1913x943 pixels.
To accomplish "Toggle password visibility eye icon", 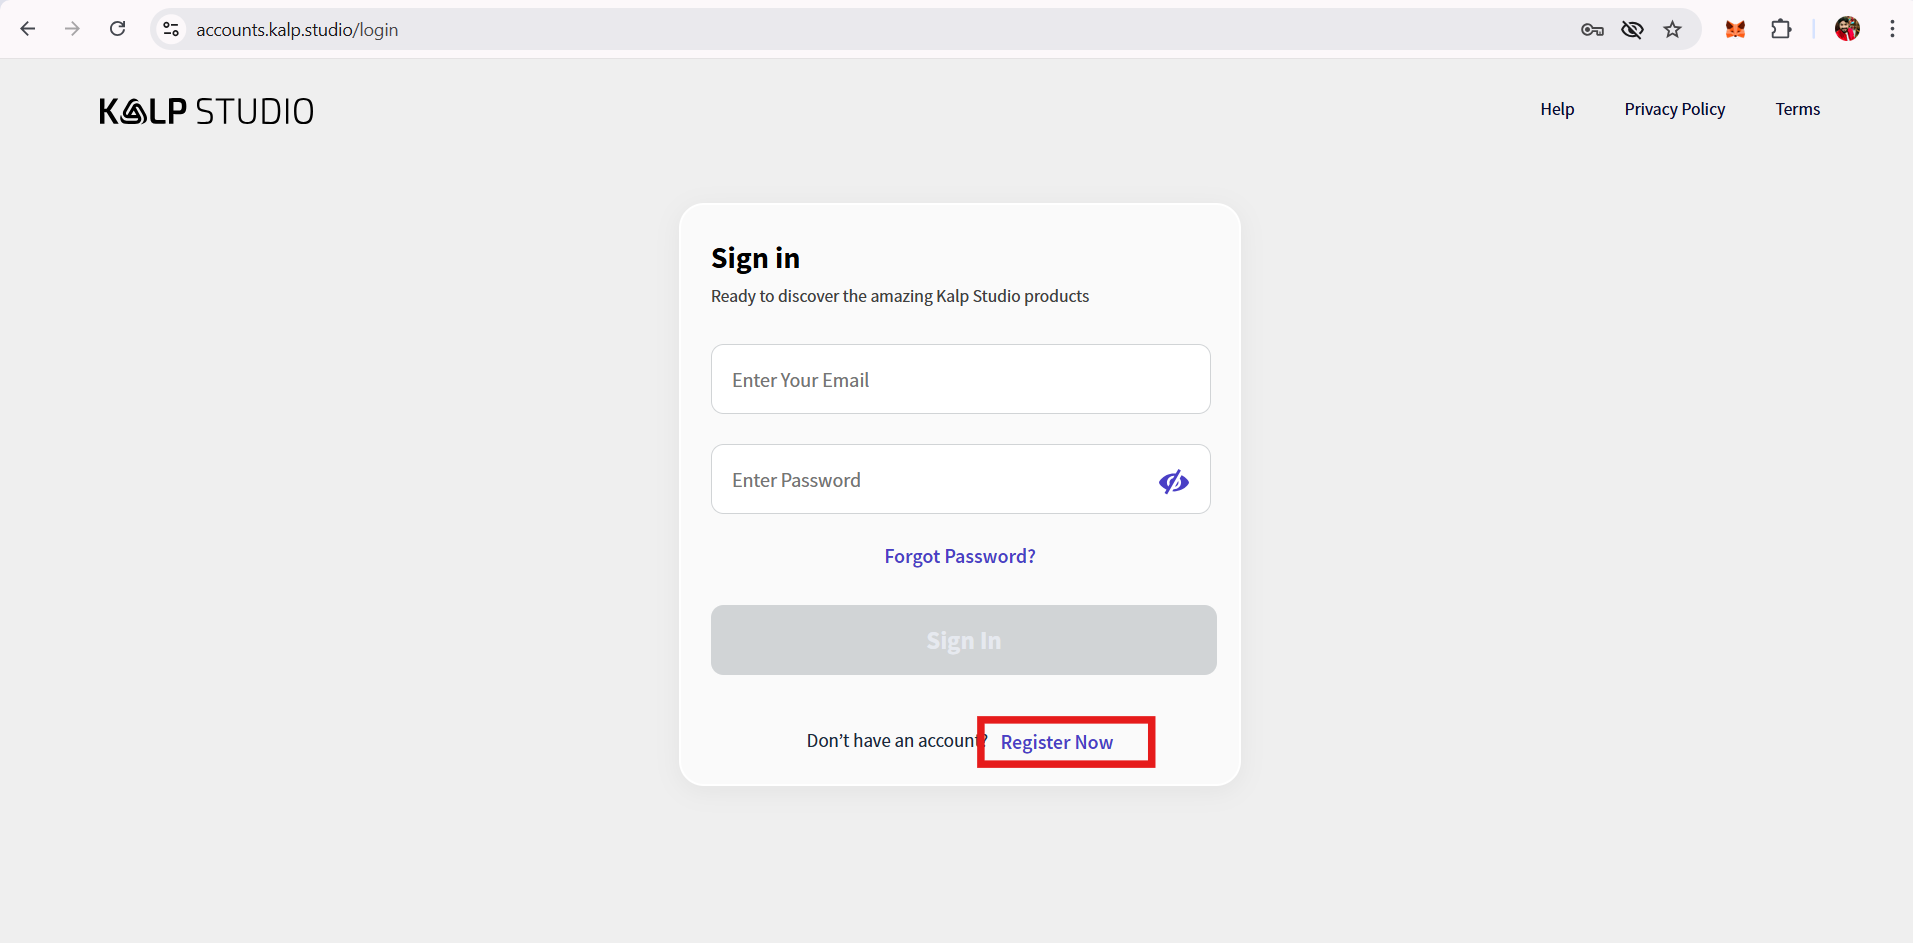I will (1173, 481).
